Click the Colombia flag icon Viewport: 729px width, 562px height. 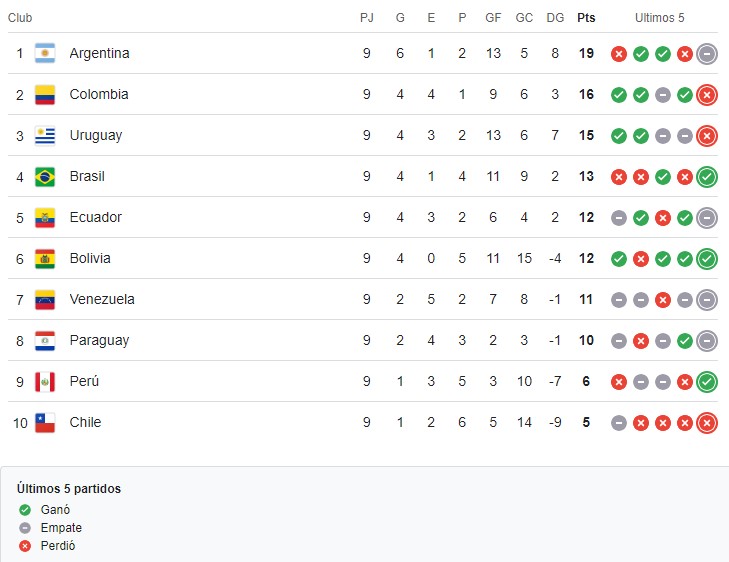pyautogui.click(x=45, y=94)
